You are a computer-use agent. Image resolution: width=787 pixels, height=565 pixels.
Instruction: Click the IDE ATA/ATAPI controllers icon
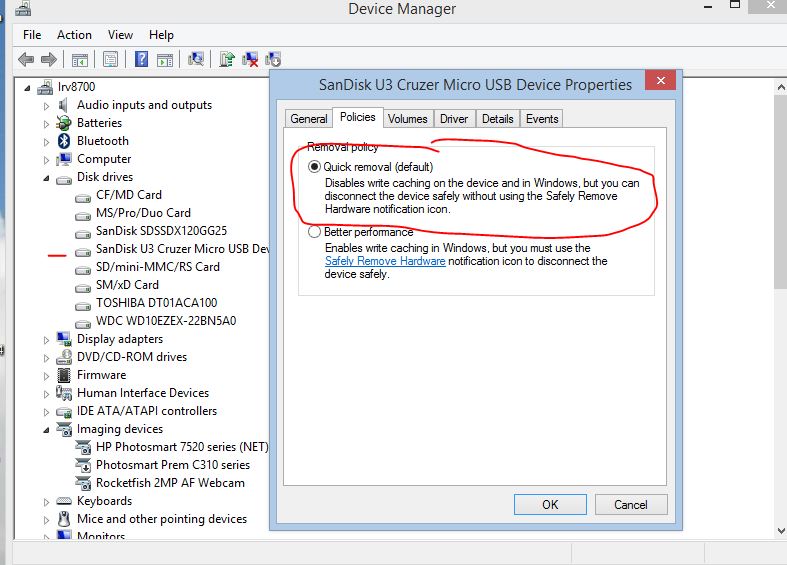[64, 412]
